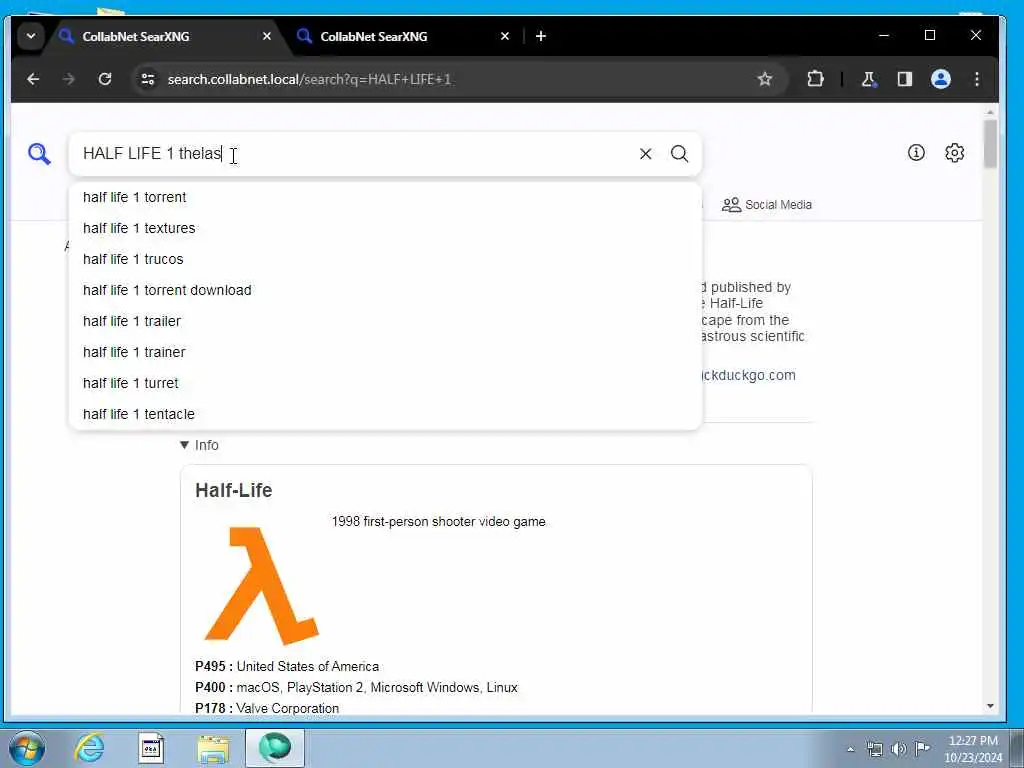Click the page vertical scrollbar thumb
This screenshot has width=1024, height=768.
point(991,144)
